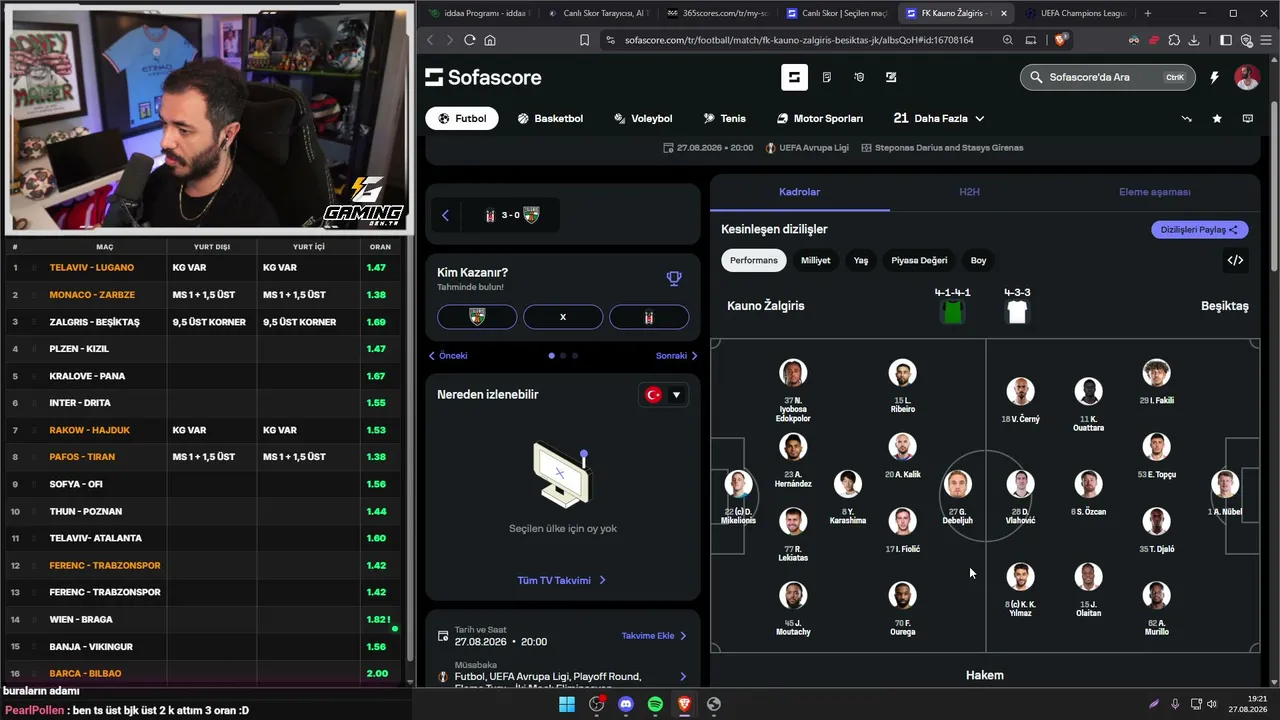This screenshot has width=1280, height=720.
Task: Vote for Kauno Žalgiris to win
Action: tap(477, 317)
